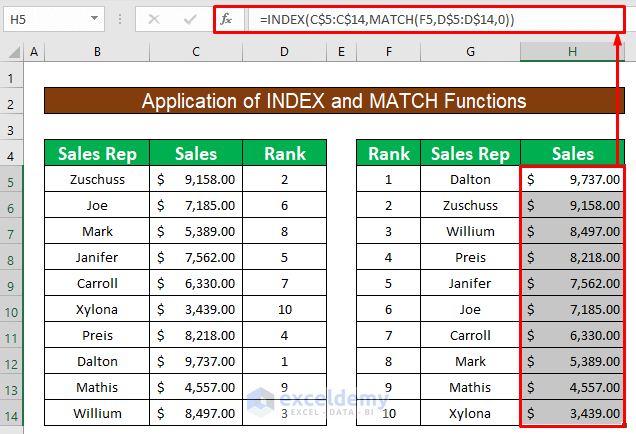Click cell B13 containing Mathis
Screen dimensions: 636x434
click(x=97, y=387)
